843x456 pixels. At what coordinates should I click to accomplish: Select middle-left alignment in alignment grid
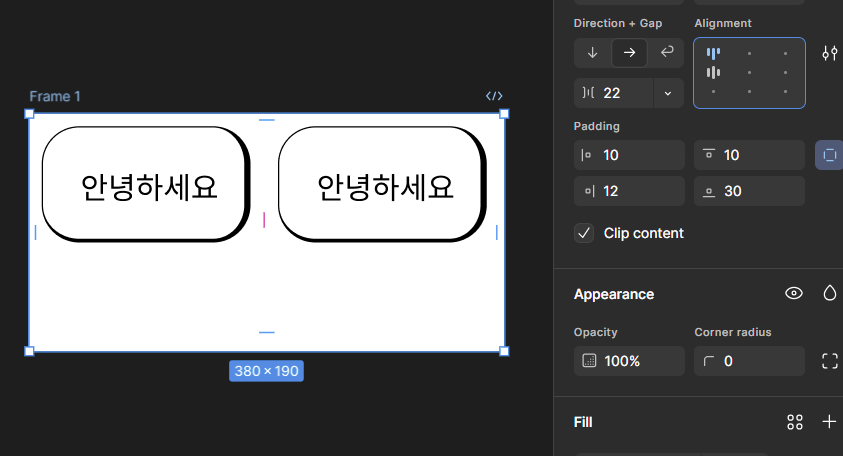point(713,73)
